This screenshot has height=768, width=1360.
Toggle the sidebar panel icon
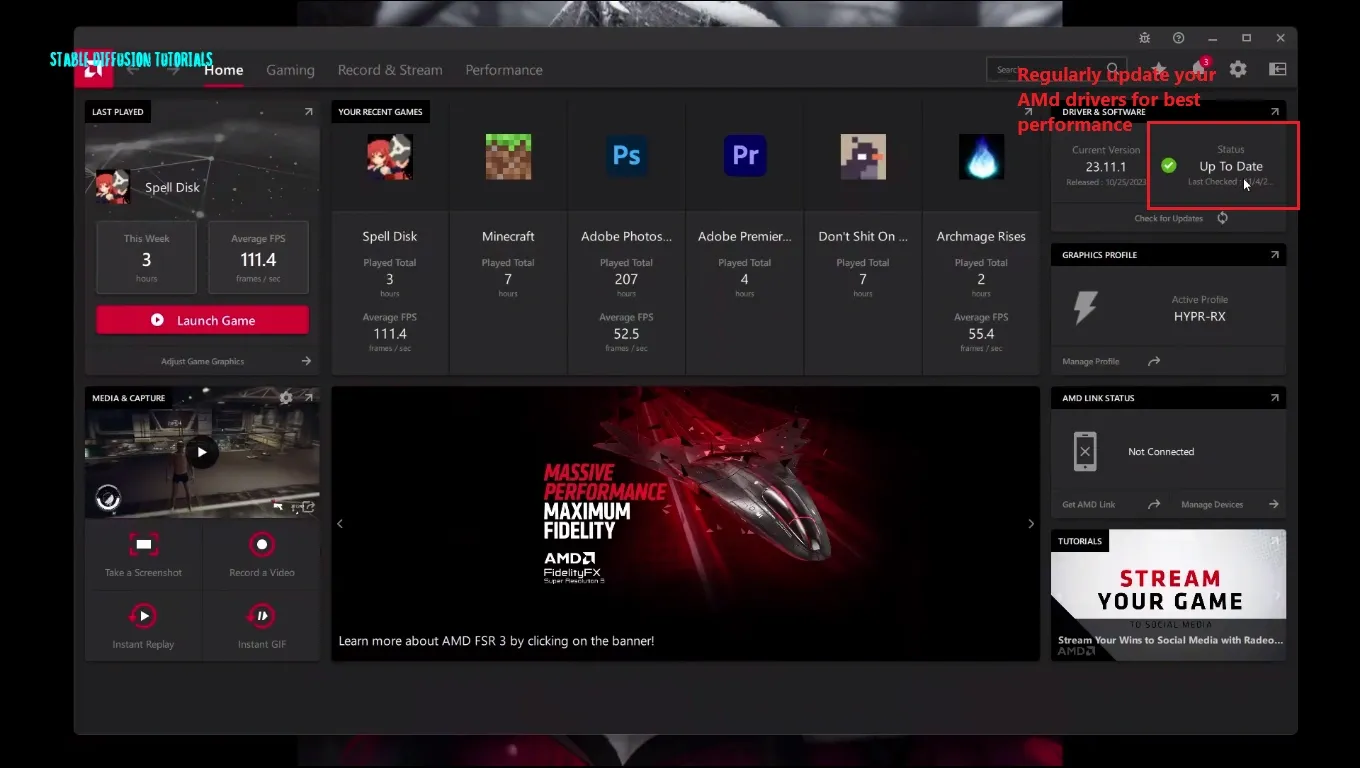click(1277, 69)
